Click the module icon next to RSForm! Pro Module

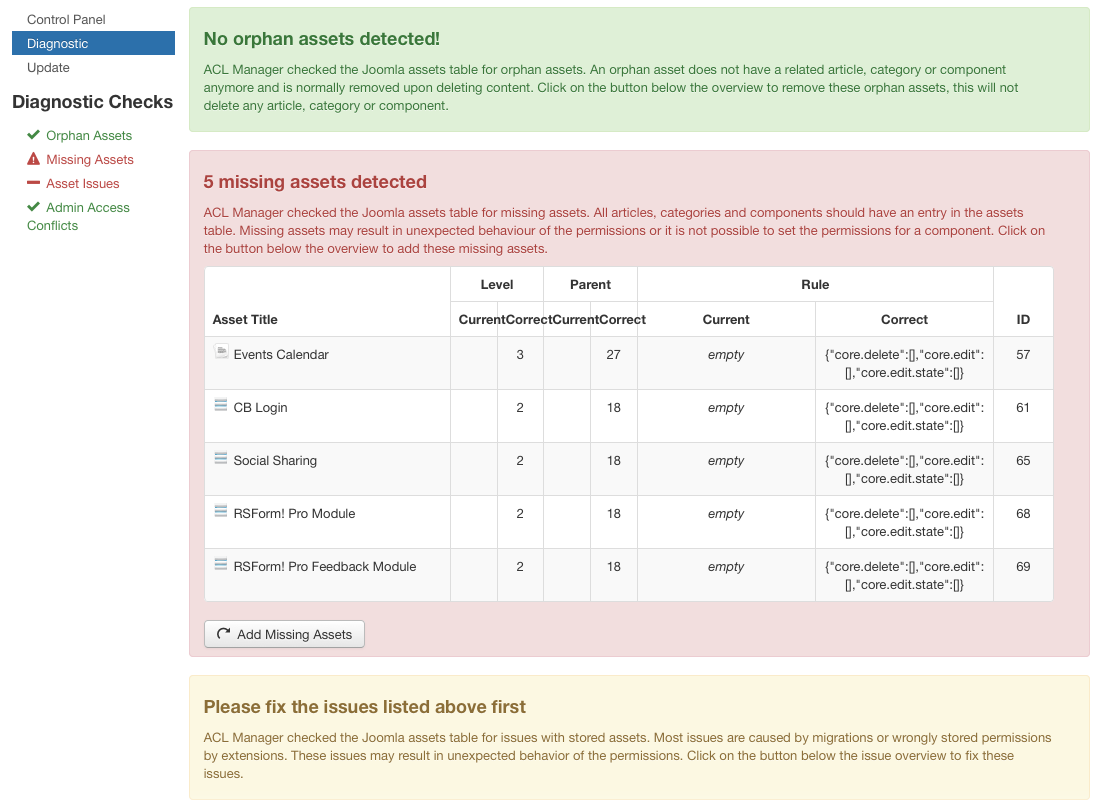pos(221,511)
